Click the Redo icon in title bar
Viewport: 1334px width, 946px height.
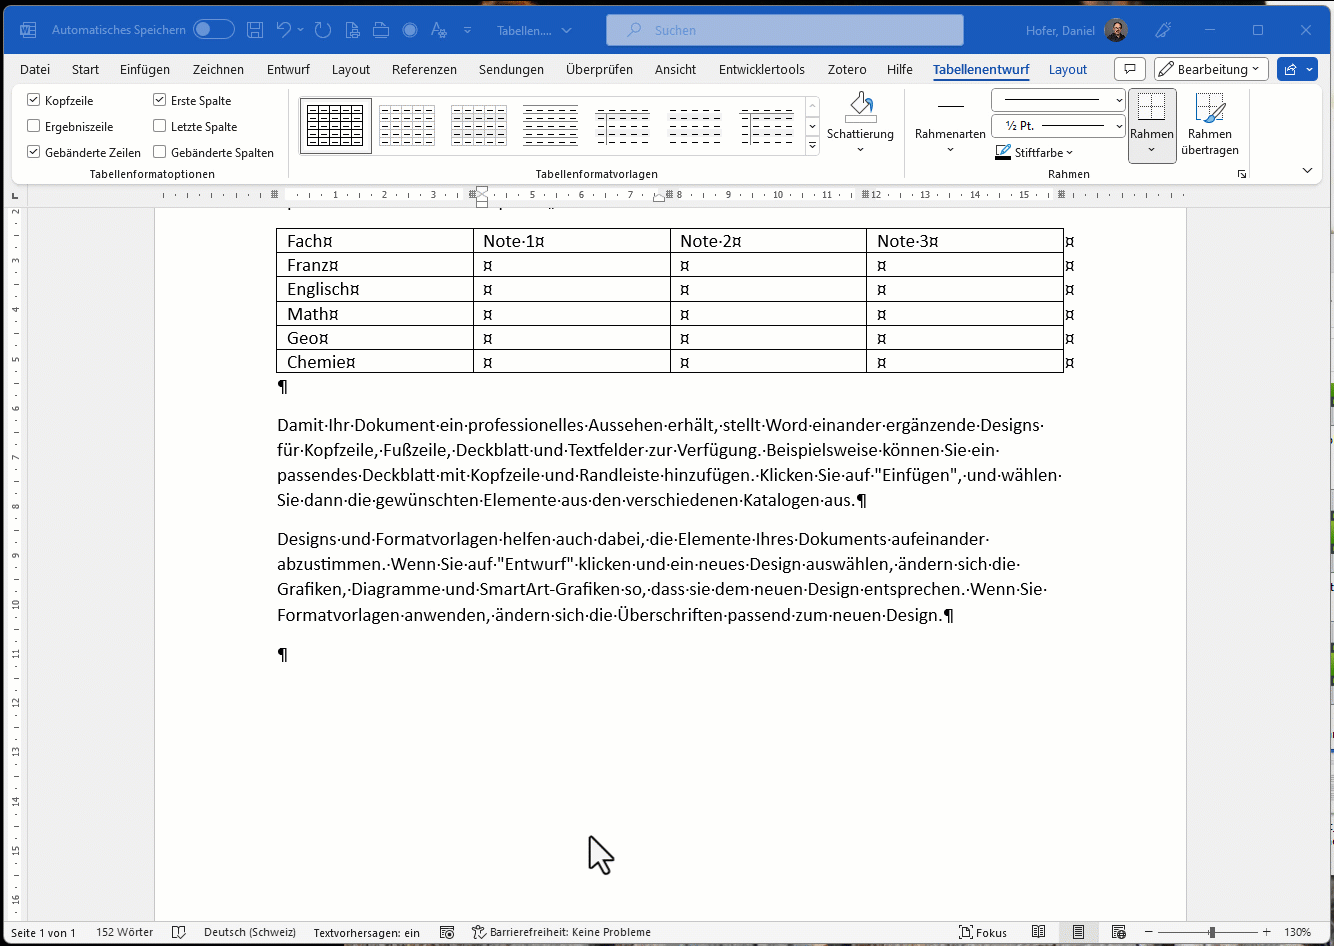click(x=323, y=30)
